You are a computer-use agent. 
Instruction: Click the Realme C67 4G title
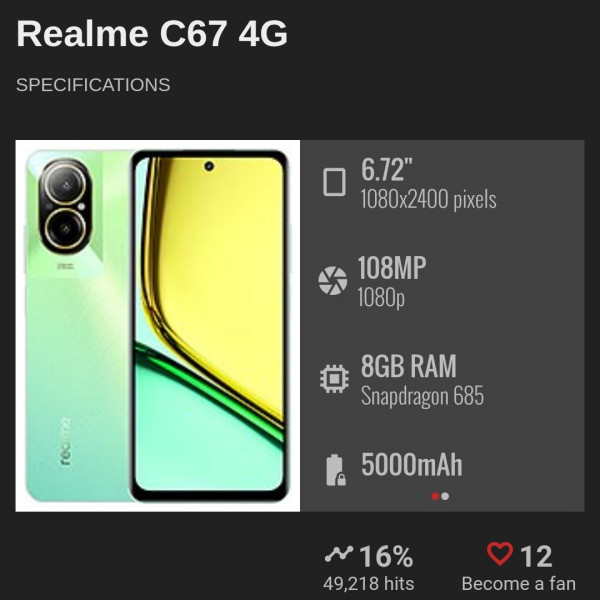point(152,34)
